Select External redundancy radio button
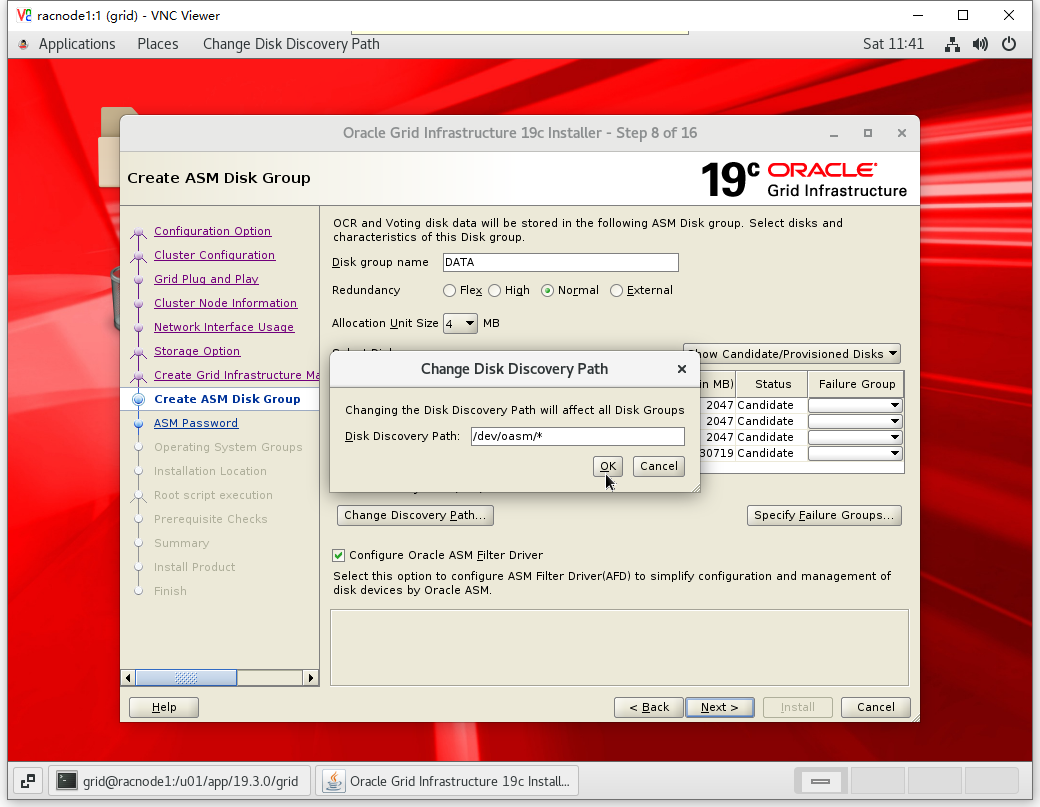Screen dimensions: 1040x807 617,290
